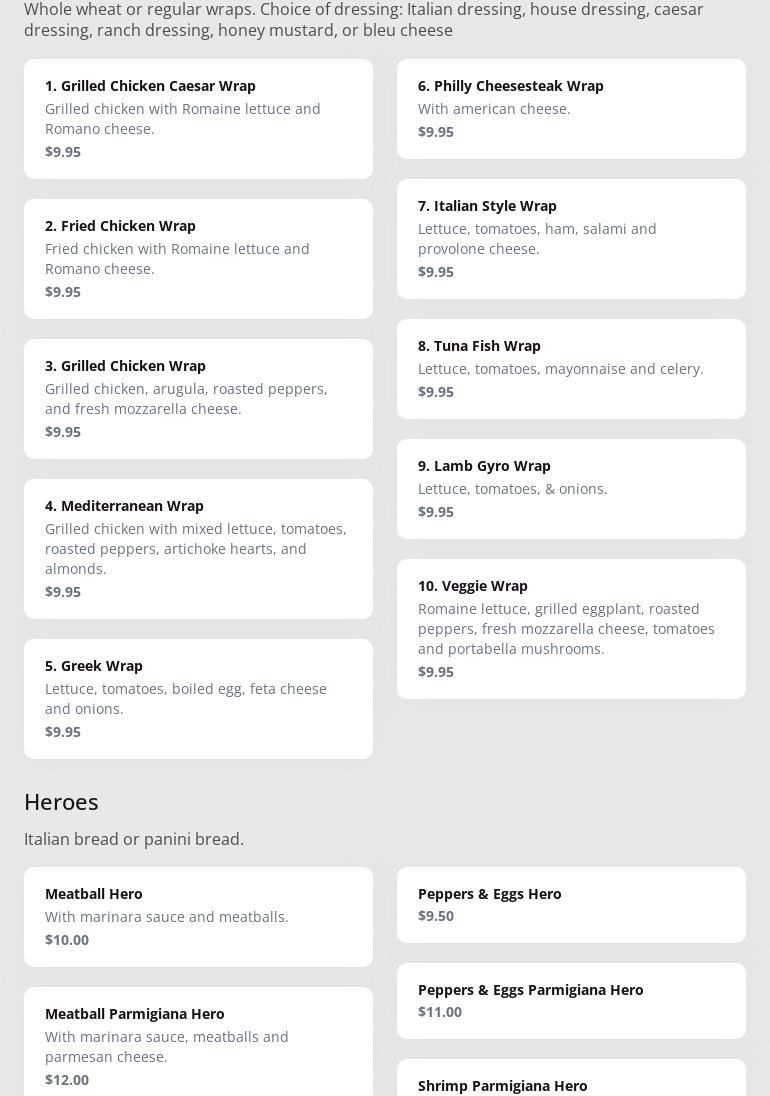Choose the 3. Grilled Chicken Wrap item

[198, 399]
